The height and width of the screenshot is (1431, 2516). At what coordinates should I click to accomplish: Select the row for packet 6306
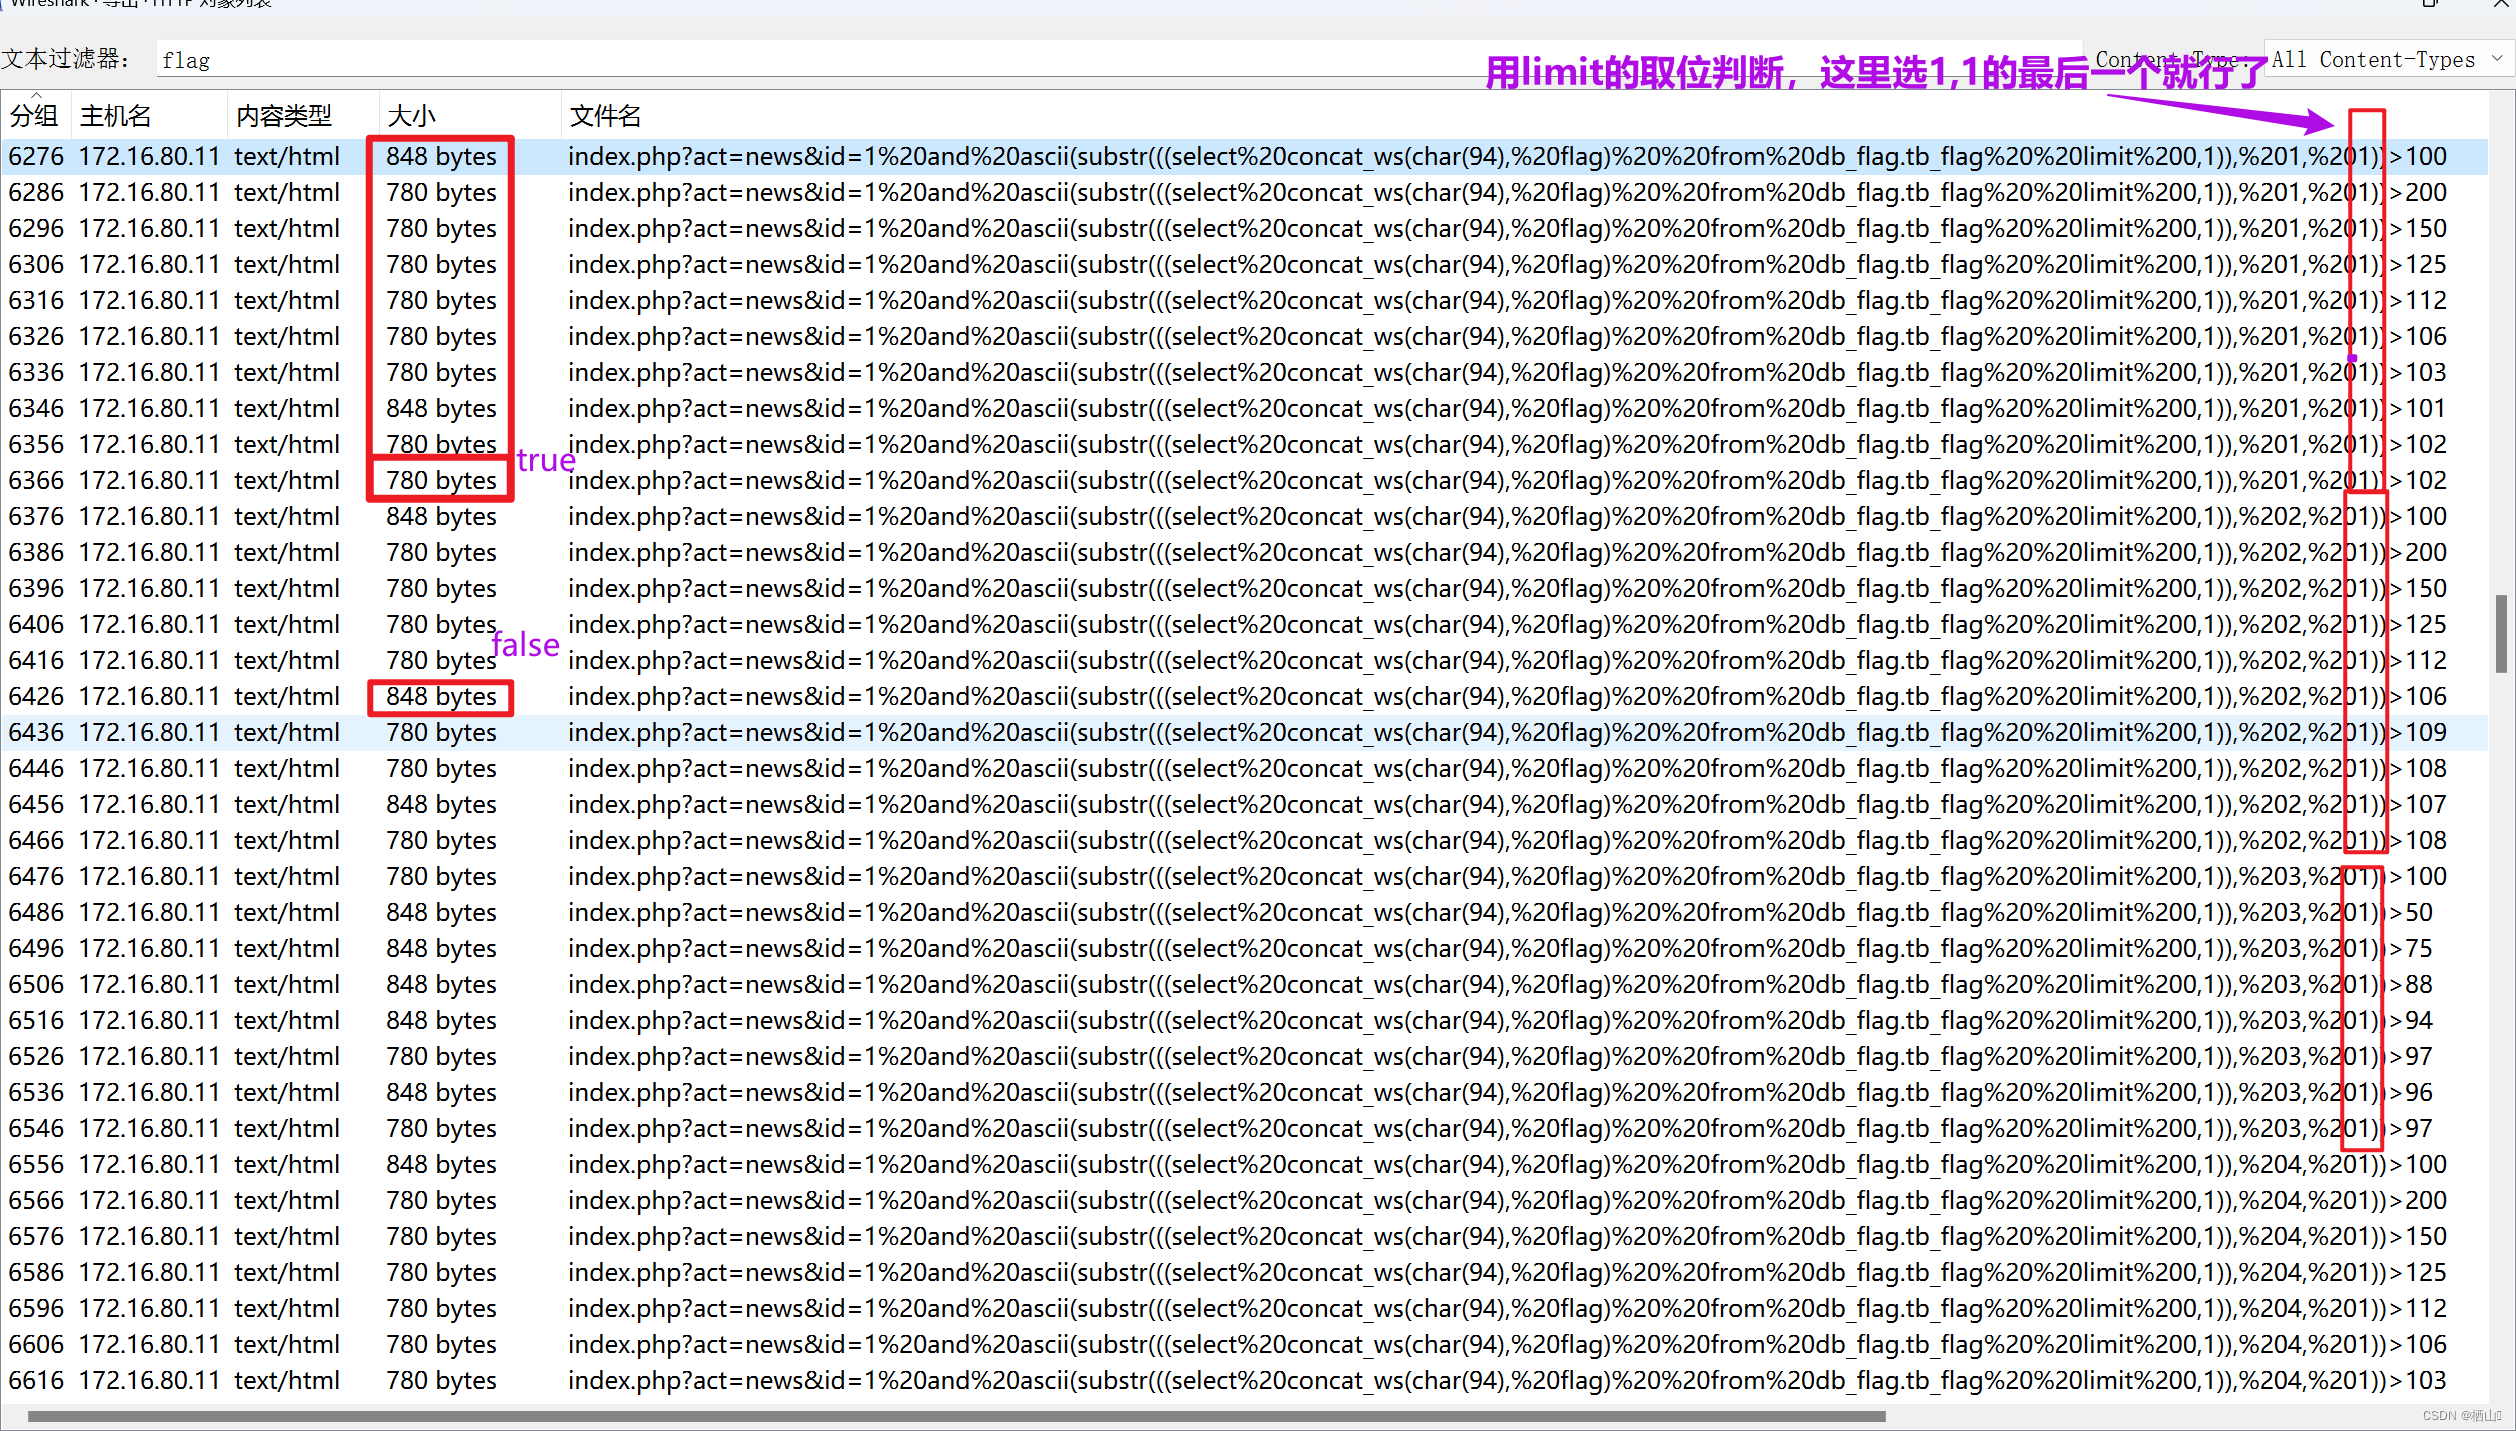tap(1244, 264)
